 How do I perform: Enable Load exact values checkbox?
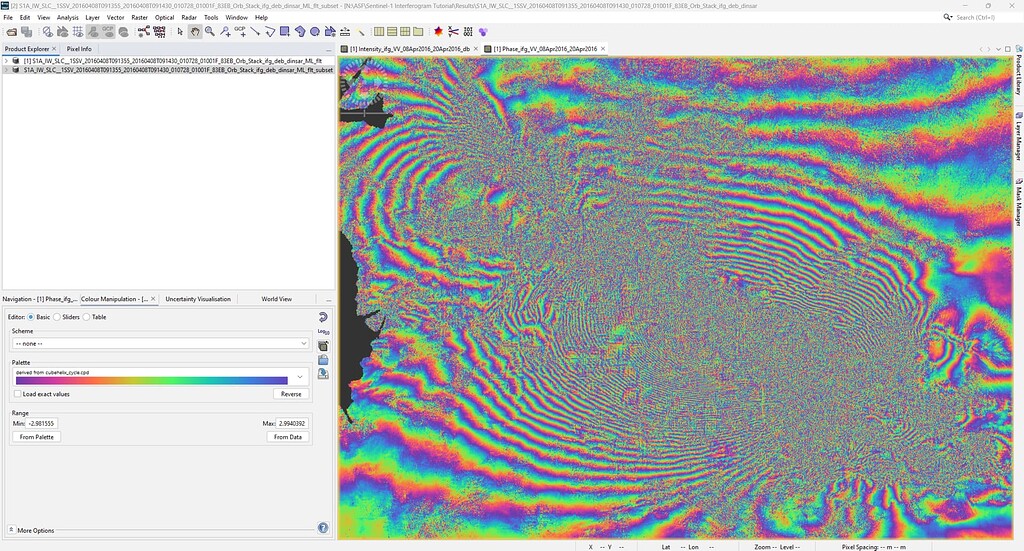point(17,394)
